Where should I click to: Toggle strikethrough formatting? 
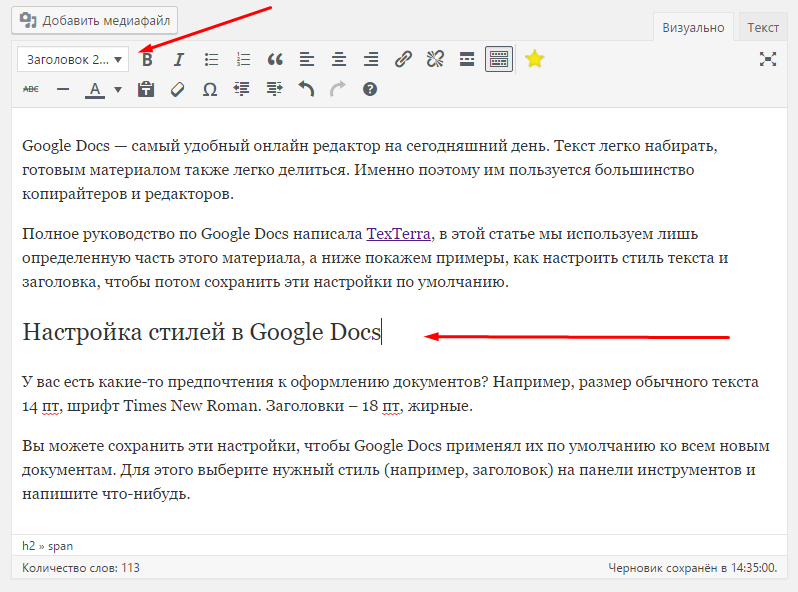point(31,89)
